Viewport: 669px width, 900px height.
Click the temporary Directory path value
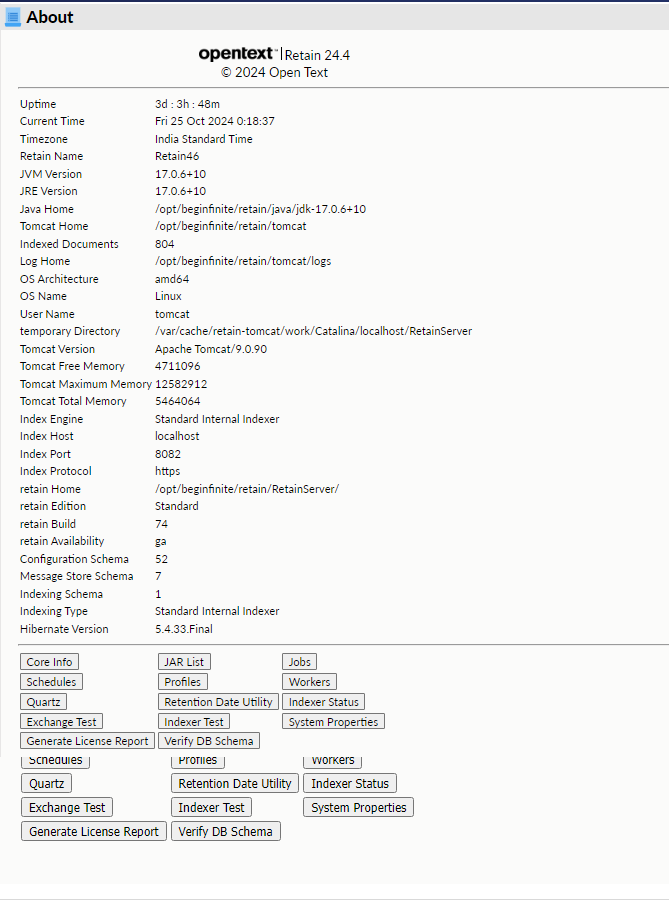click(313, 331)
